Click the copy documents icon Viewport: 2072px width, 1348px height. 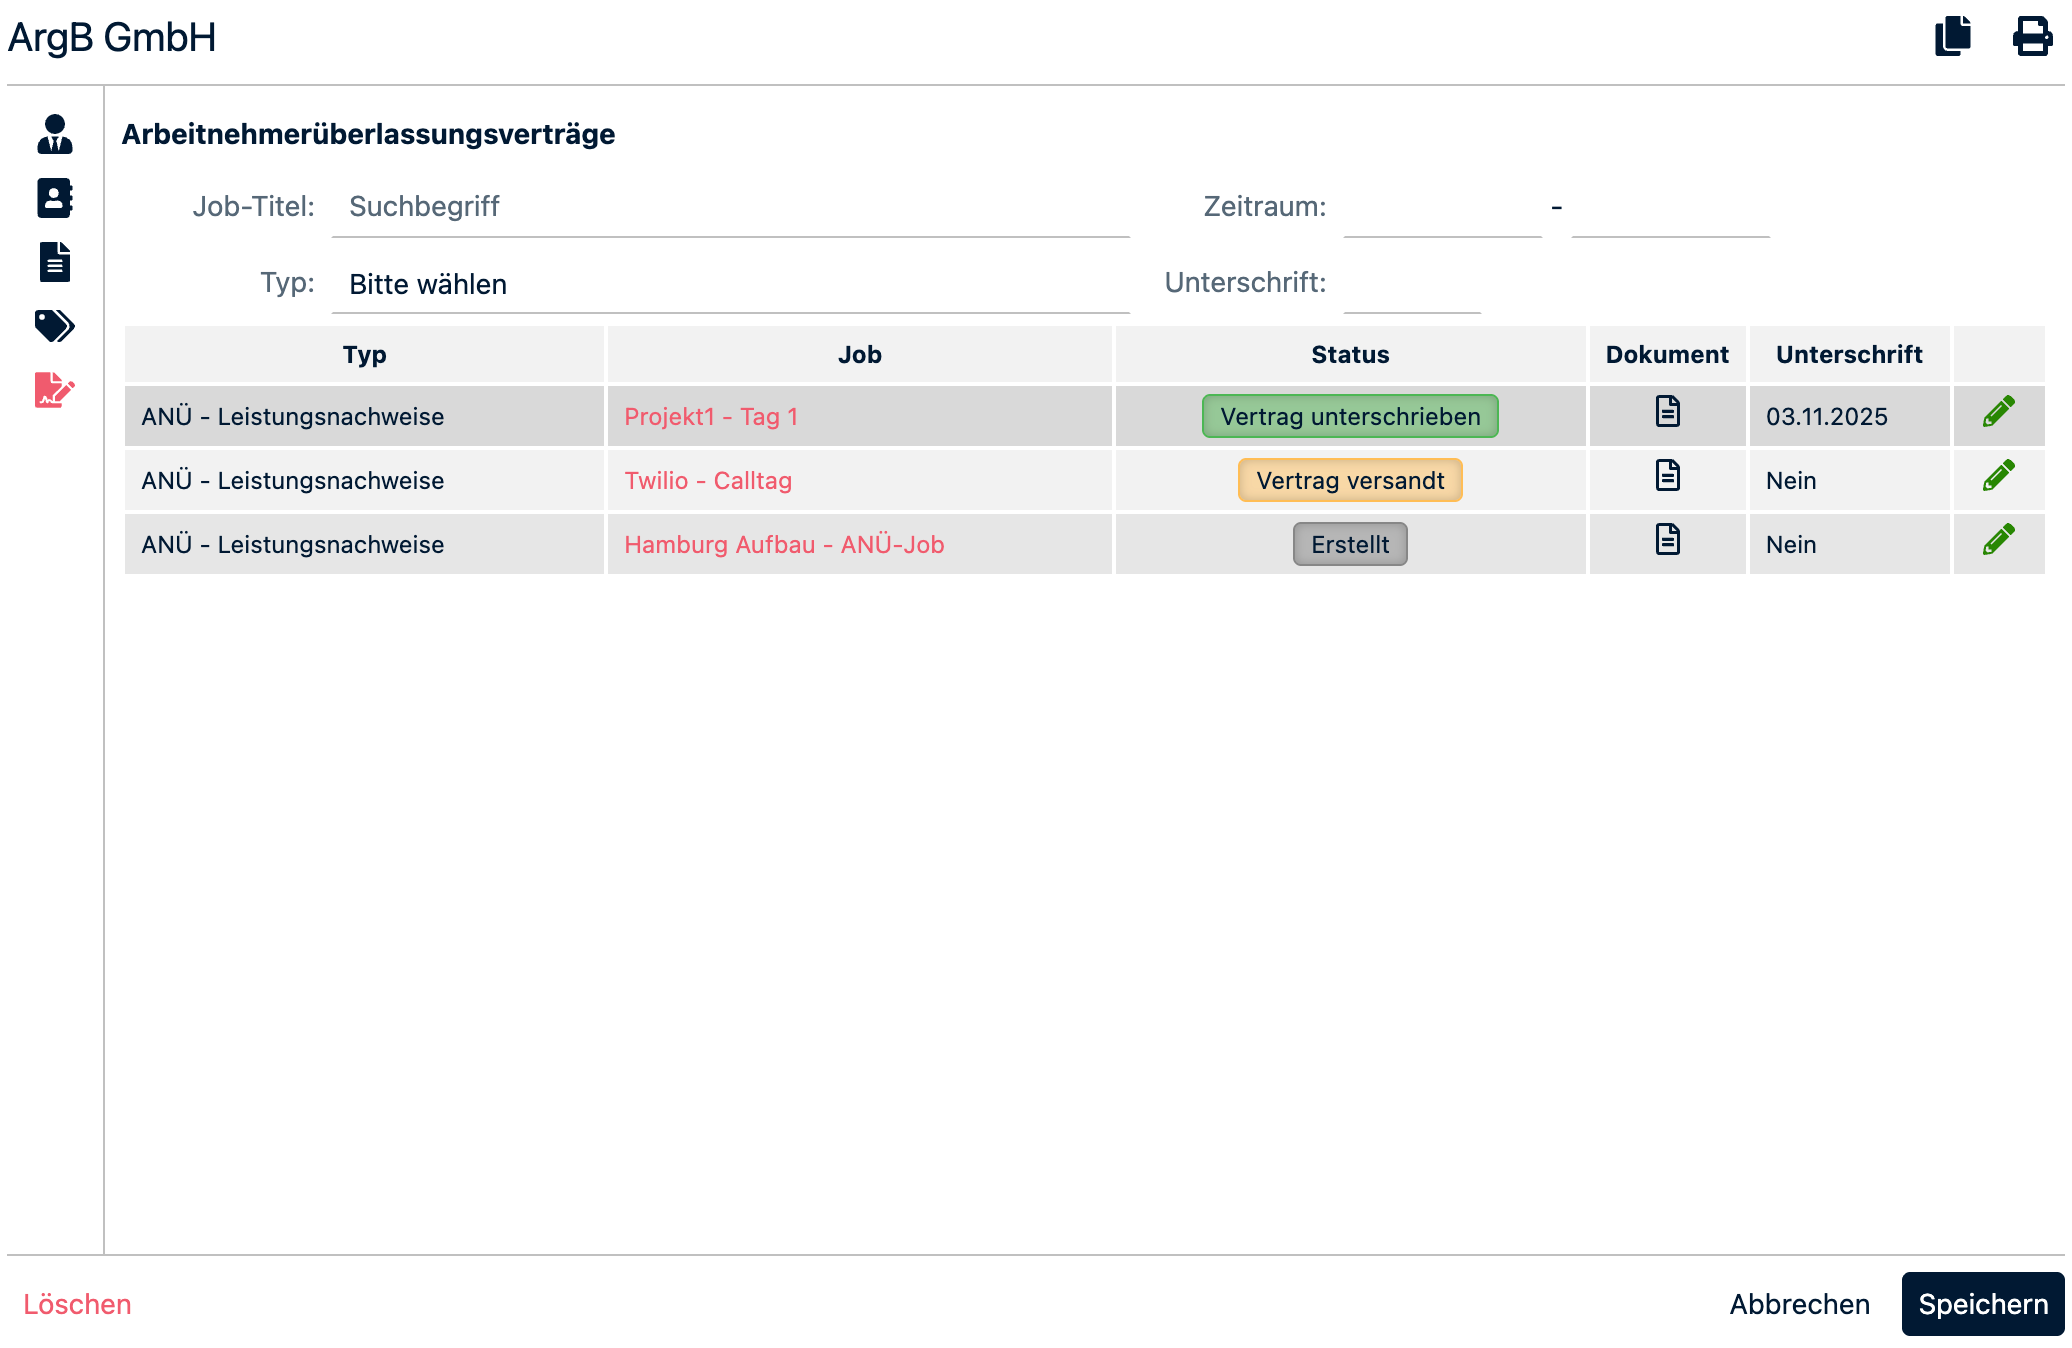click(1952, 37)
